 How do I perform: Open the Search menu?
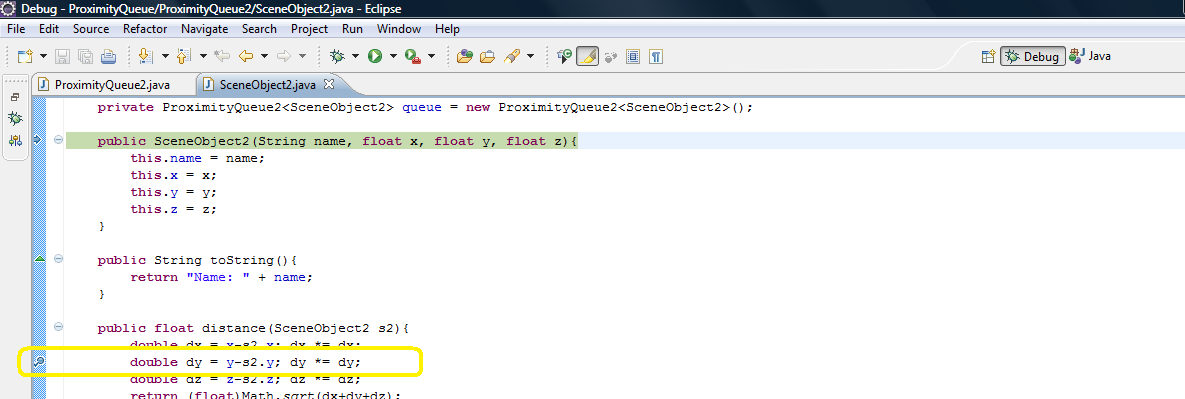pyautogui.click(x=259, y=29)
